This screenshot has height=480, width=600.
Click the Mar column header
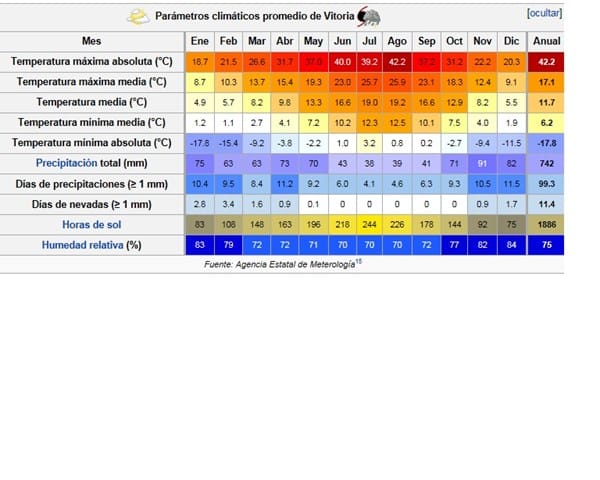click(256, 41)
